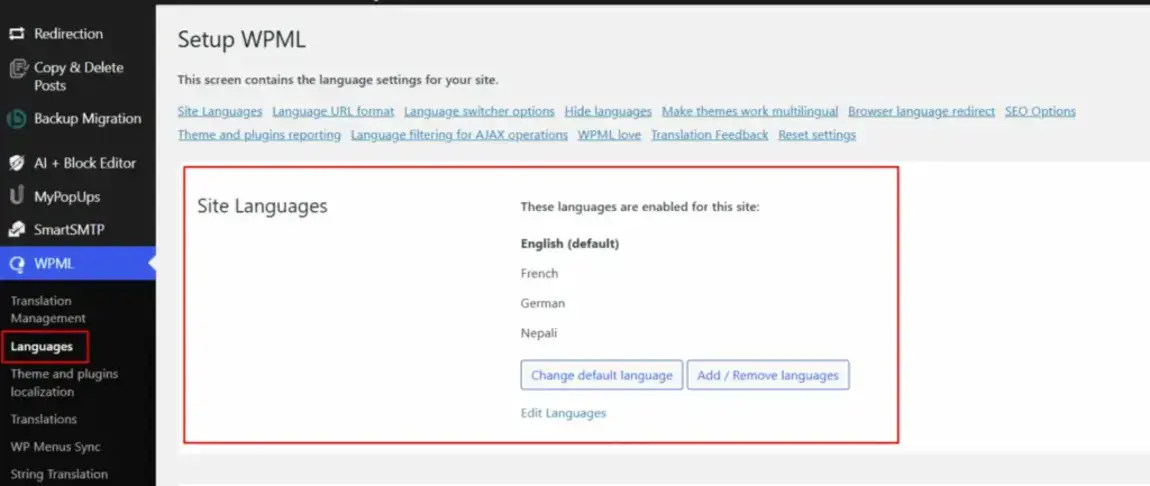This screenshot has height=486, width=1150.
Task: Click the Redirection icon in sidebar
Action: pyautogui.click(x=17, y=34)
